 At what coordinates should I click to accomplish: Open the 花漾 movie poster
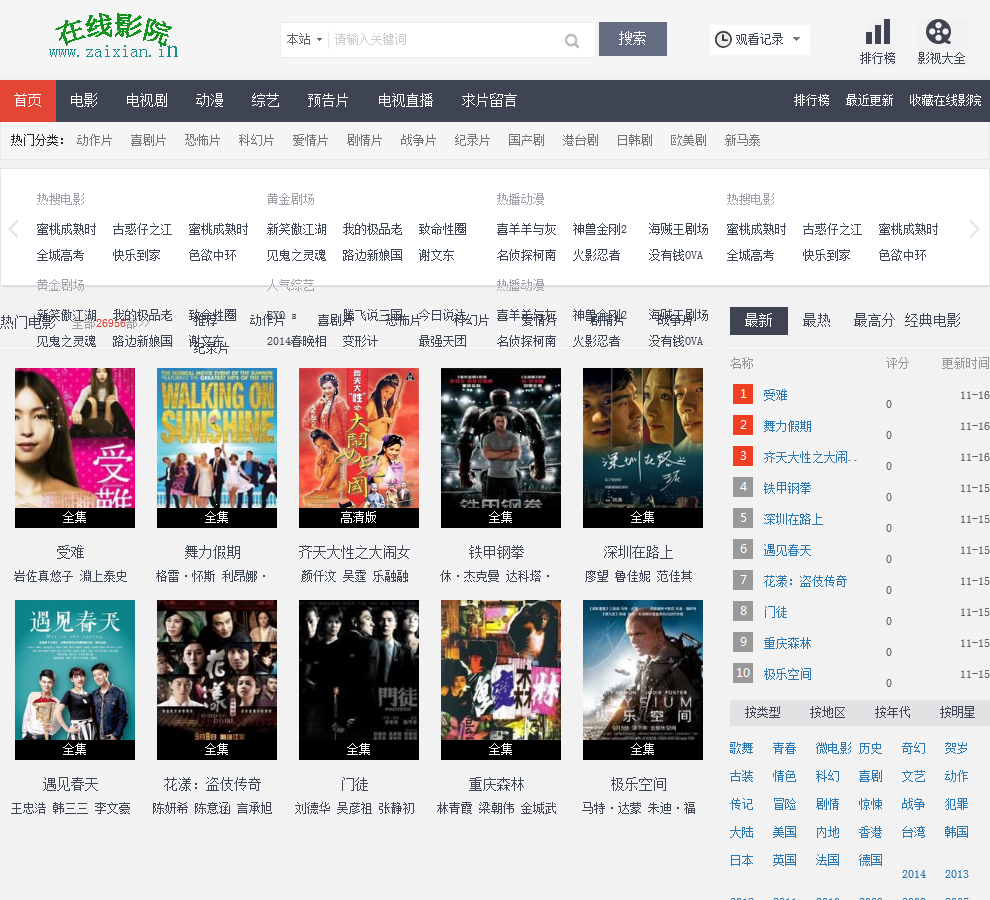(x=217, y=680)
